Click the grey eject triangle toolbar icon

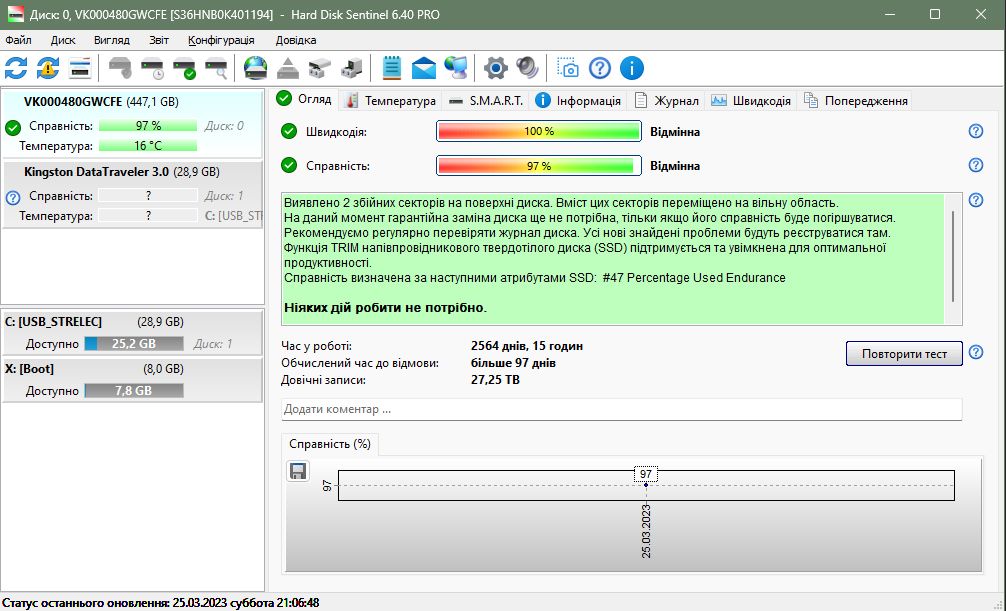287,68
